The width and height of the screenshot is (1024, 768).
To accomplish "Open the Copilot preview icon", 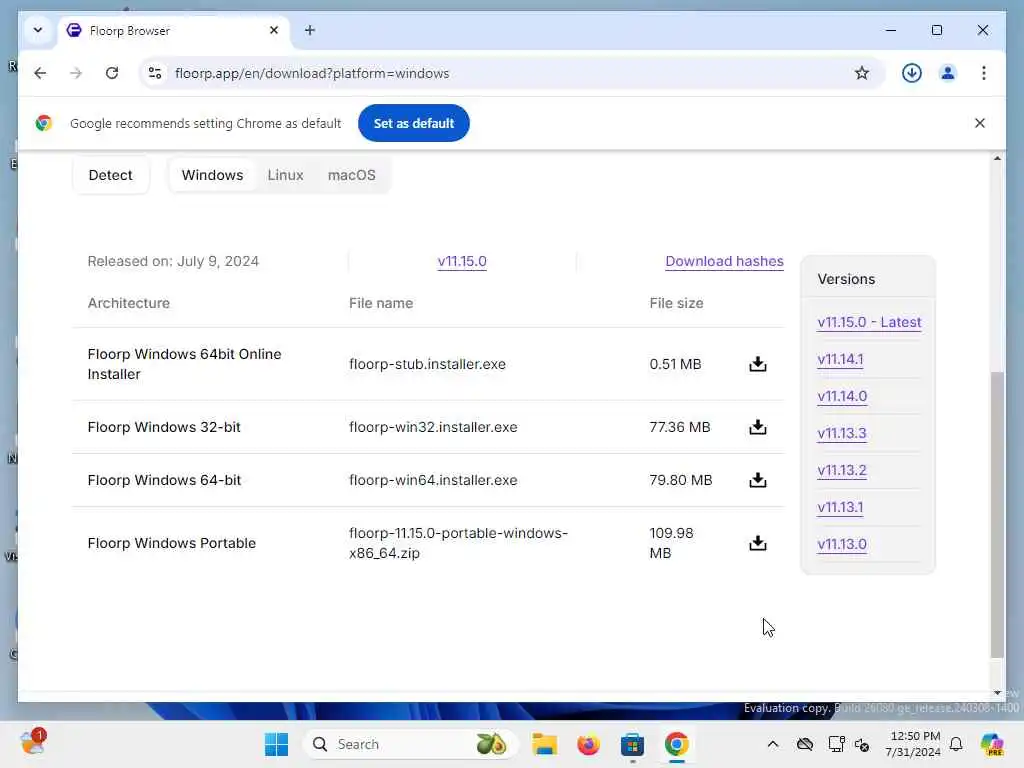I will pos(992,744).
